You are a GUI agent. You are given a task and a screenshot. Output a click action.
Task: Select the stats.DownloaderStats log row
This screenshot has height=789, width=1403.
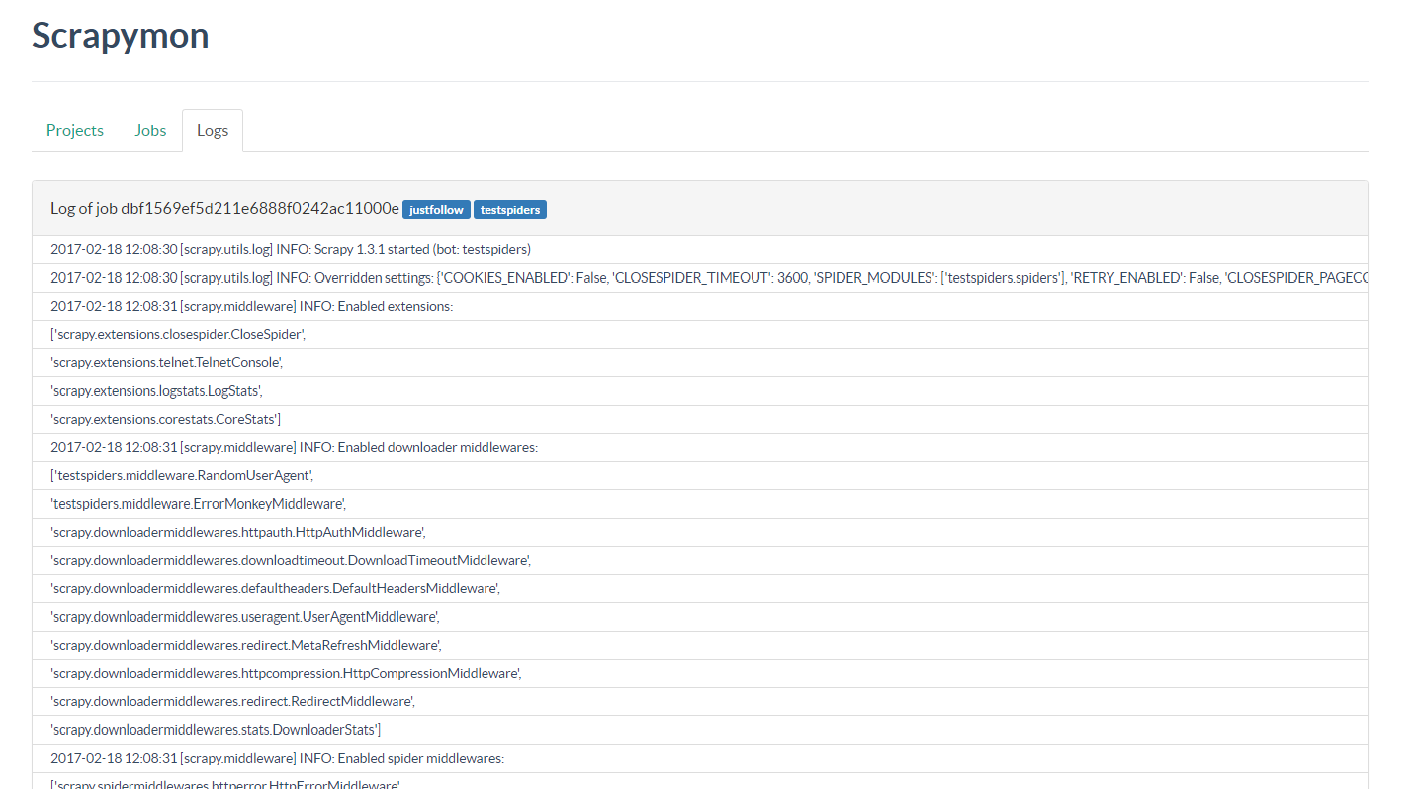click(700, 730)
